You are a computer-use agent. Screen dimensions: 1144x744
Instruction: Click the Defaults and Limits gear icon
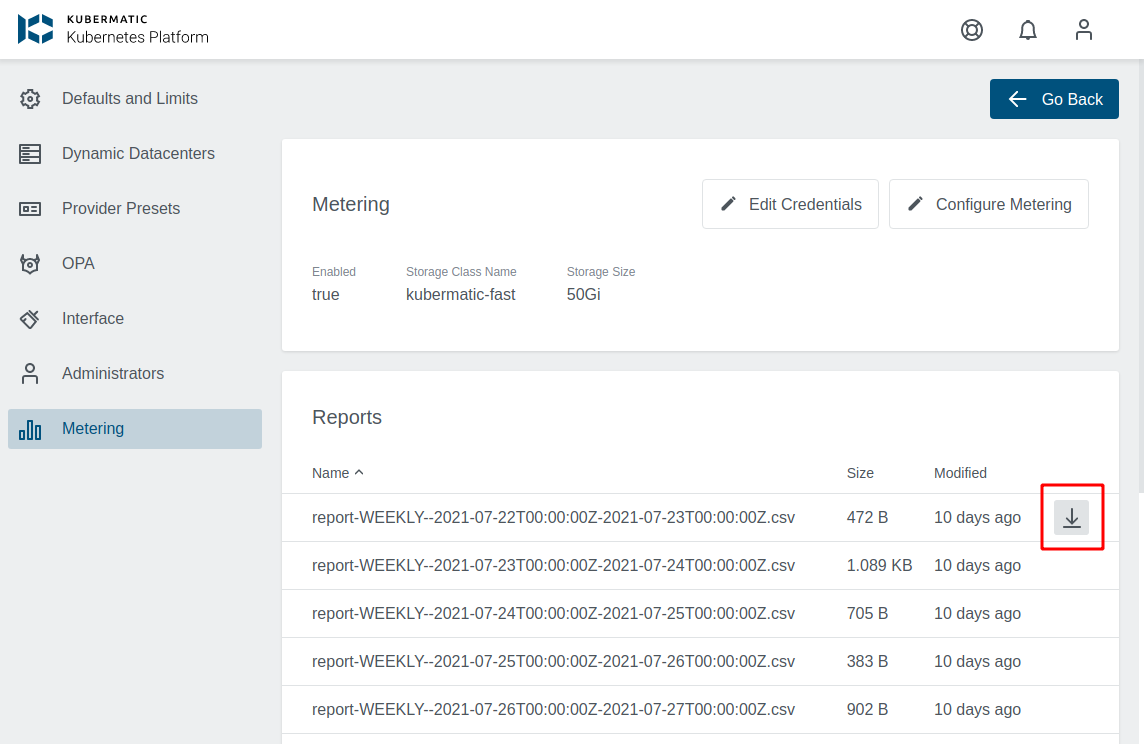coord(29,98)
